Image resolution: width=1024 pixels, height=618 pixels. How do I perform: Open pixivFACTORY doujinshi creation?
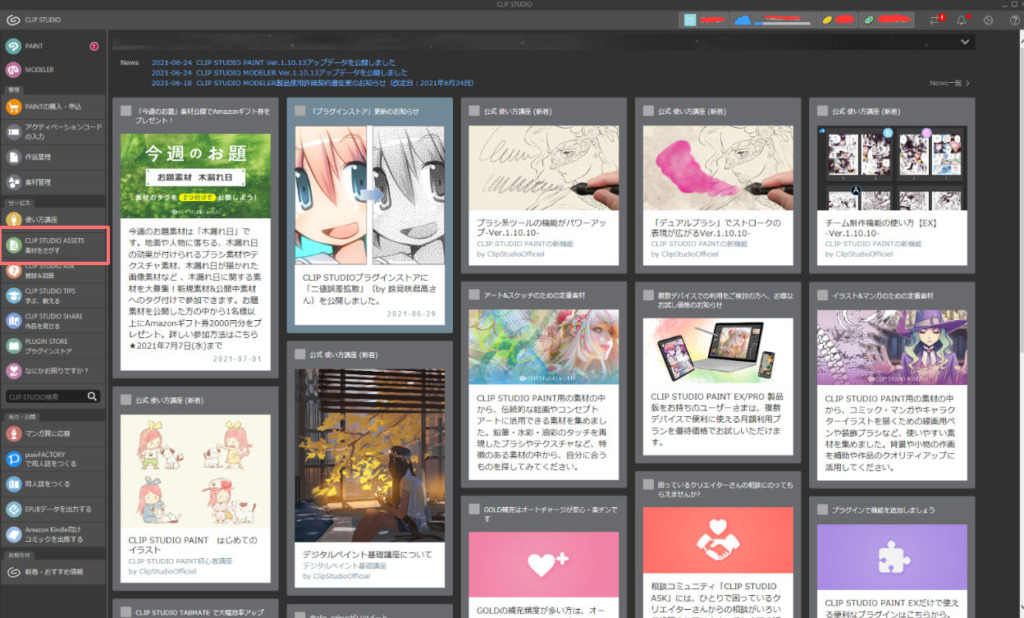(52, 459)
